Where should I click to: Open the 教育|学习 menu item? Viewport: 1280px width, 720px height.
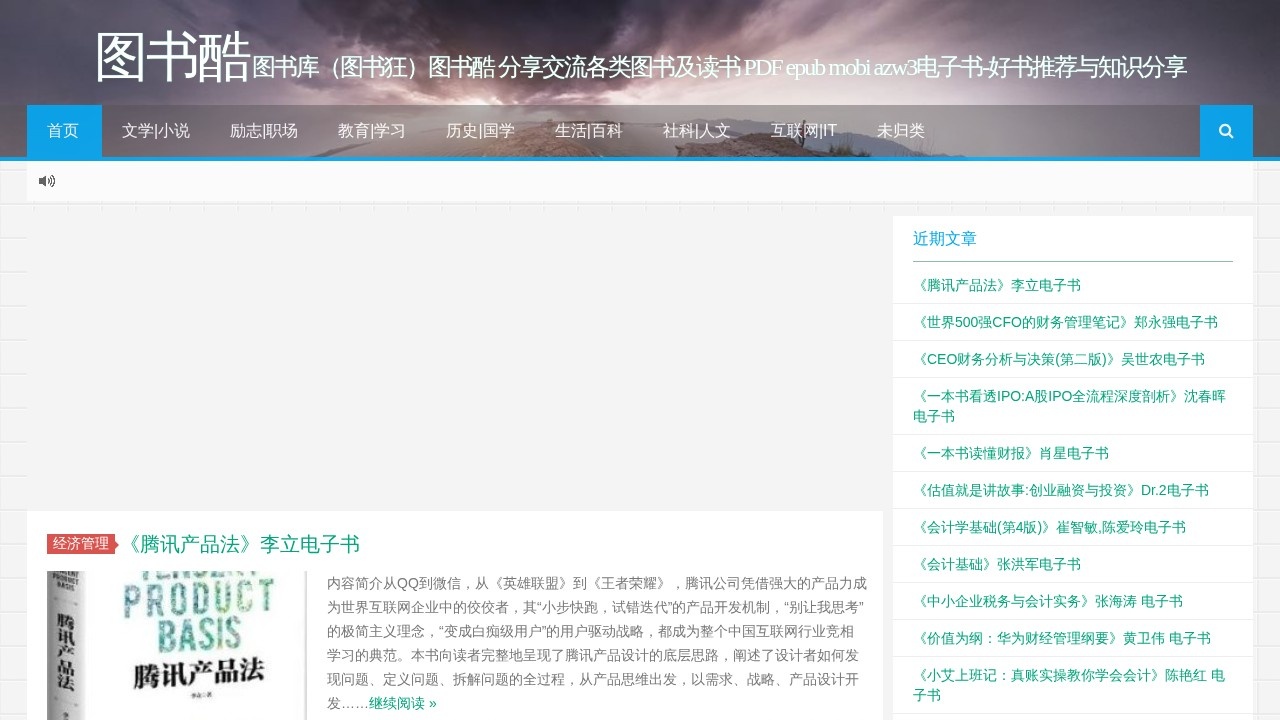(x=372, y=131)
